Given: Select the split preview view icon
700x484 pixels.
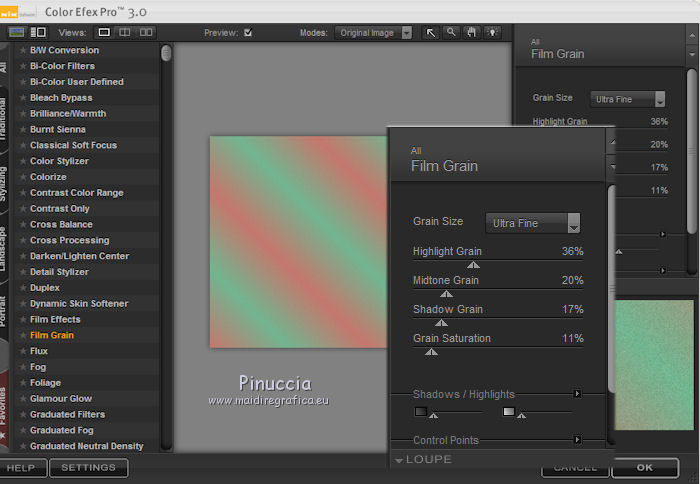Looking at the screenshot, I should click(x=125, y=32).
